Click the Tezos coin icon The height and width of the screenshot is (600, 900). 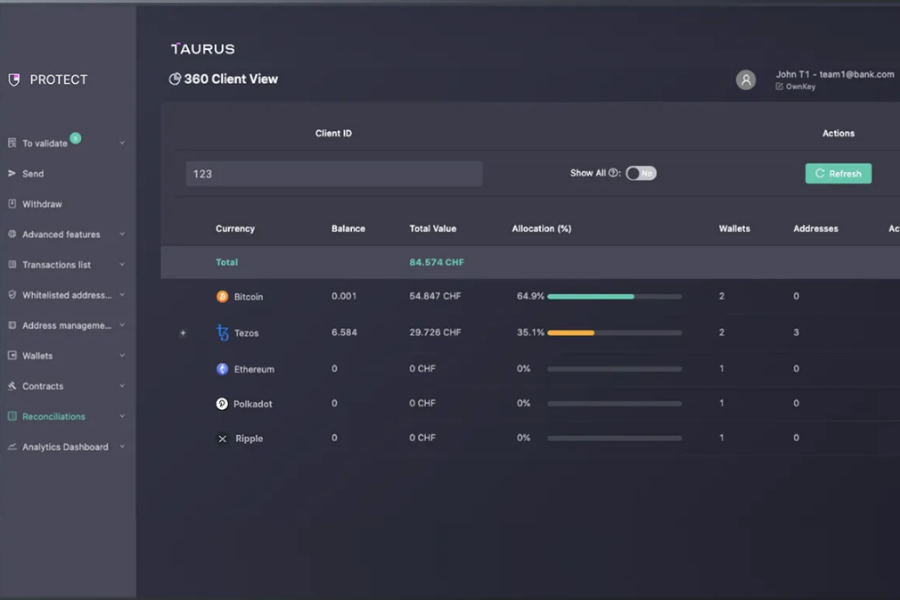[x=222, y=332]
